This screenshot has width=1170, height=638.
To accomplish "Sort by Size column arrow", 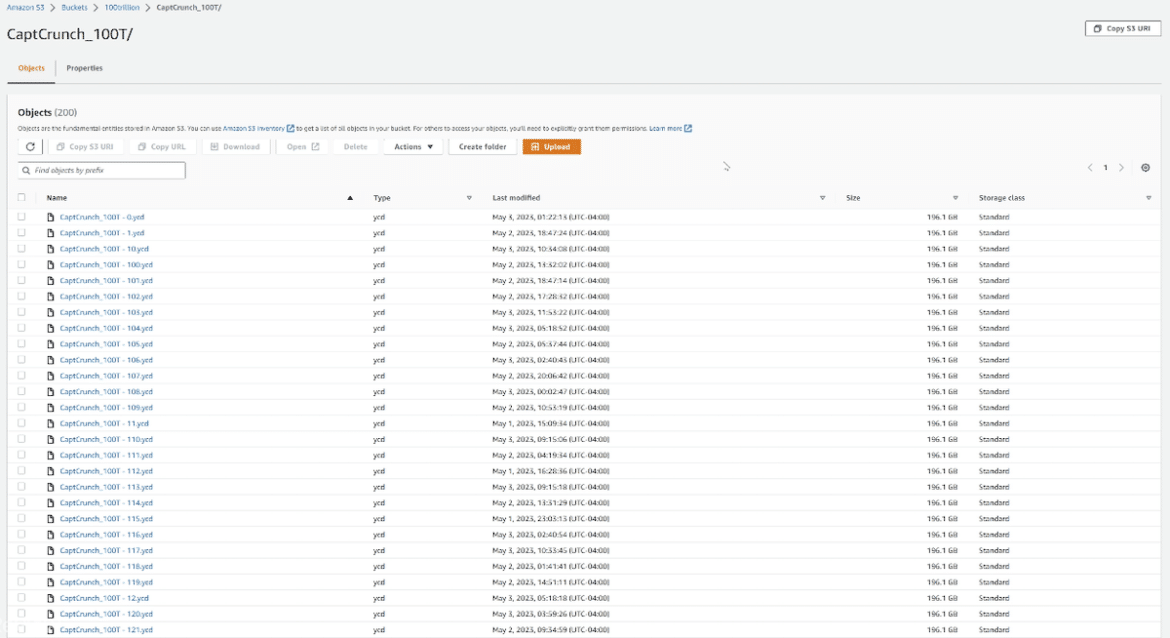I will coord(955,198).
